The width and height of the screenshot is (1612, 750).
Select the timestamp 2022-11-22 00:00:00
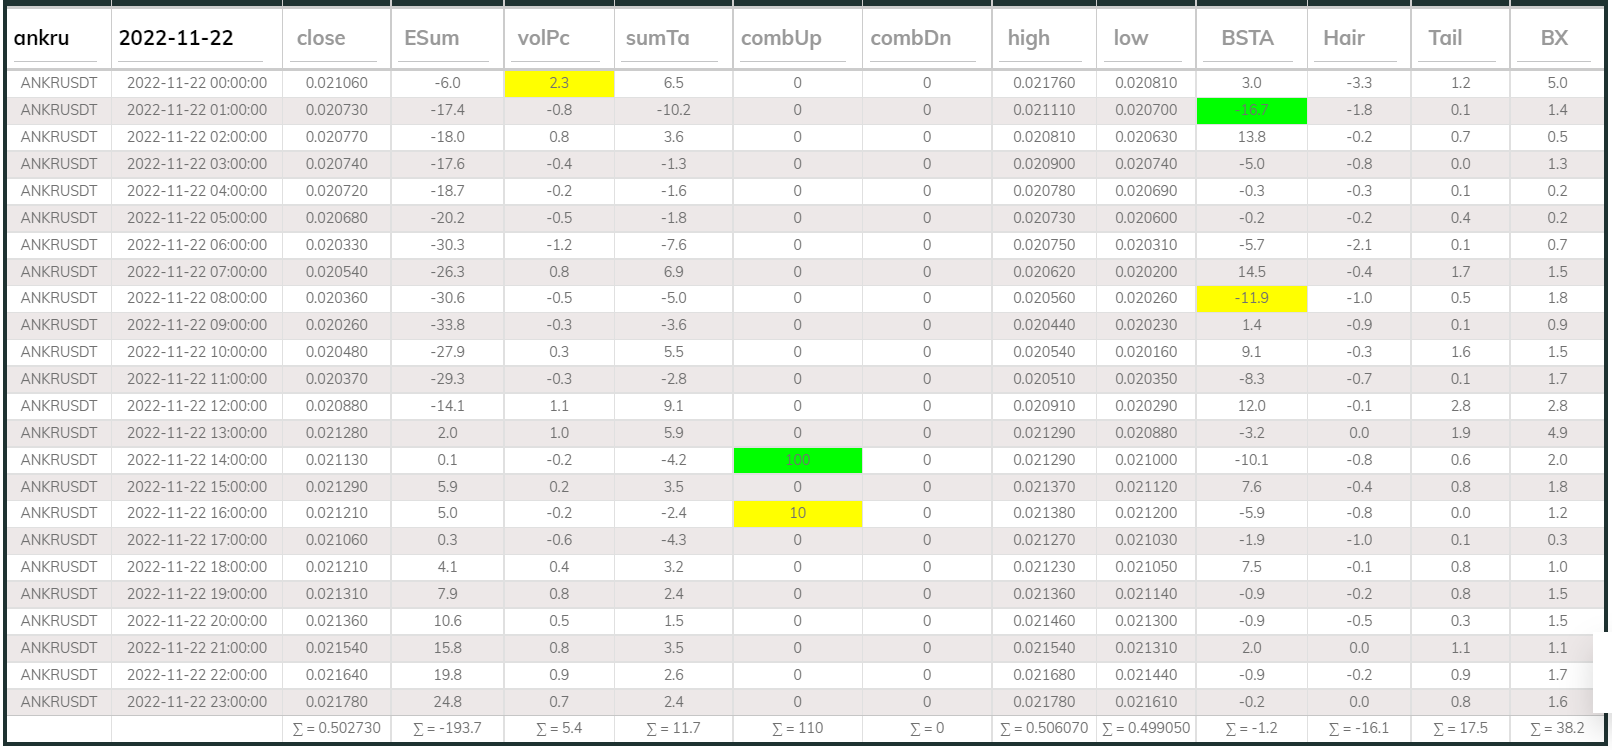(197, 83)
